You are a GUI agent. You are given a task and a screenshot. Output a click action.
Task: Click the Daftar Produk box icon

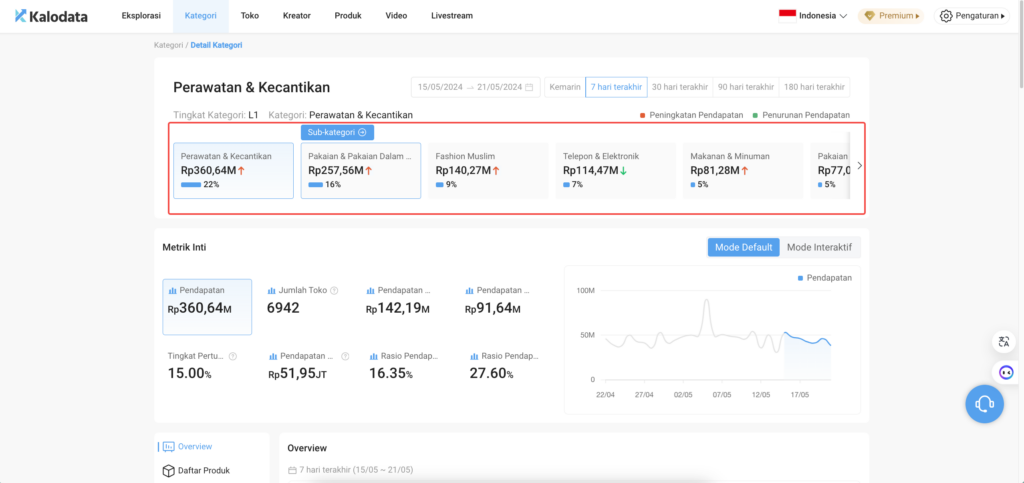(x=168, y=470)
